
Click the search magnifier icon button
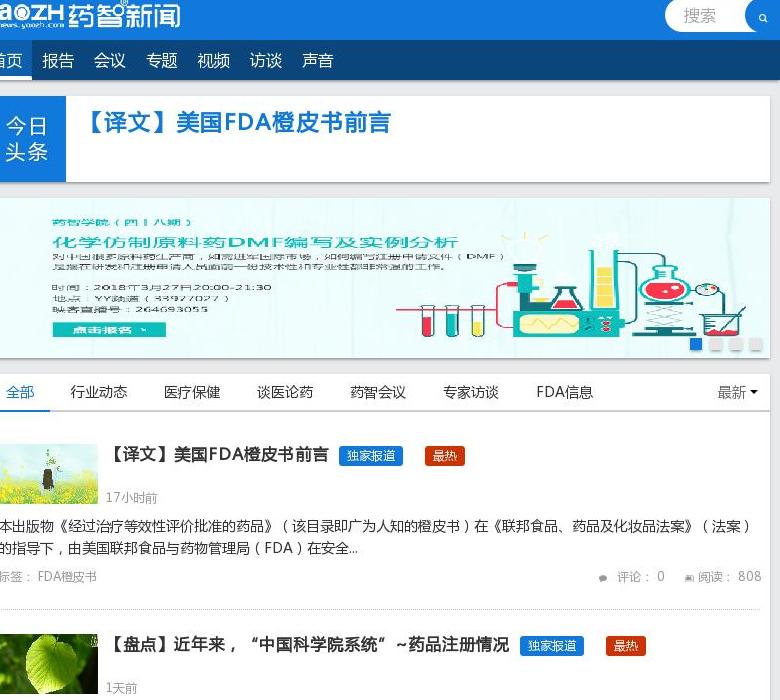[x=762, y=18]
